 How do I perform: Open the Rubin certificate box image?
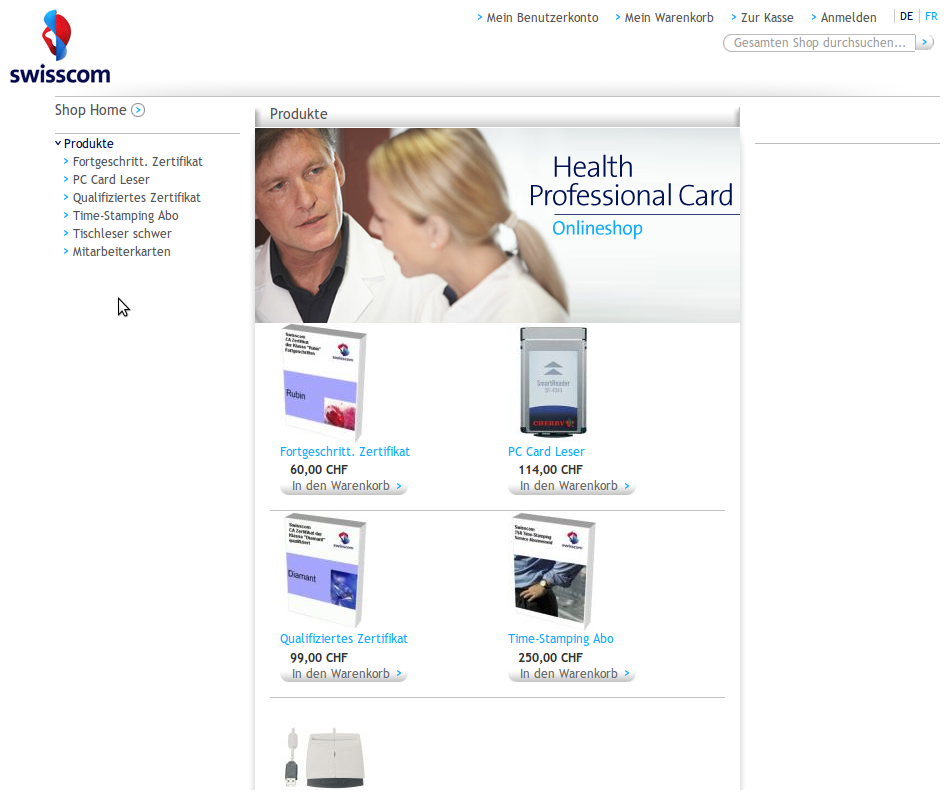click(x=324, y=383)
